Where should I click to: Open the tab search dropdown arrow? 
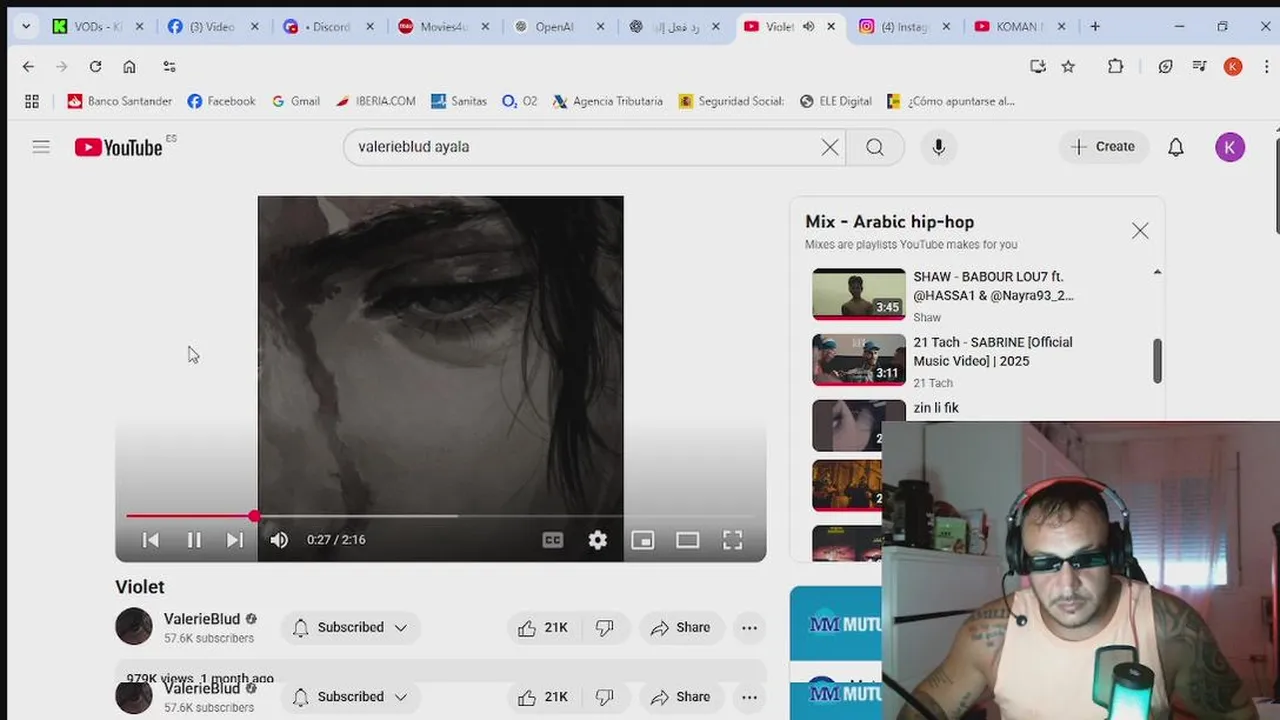[26, 27]
